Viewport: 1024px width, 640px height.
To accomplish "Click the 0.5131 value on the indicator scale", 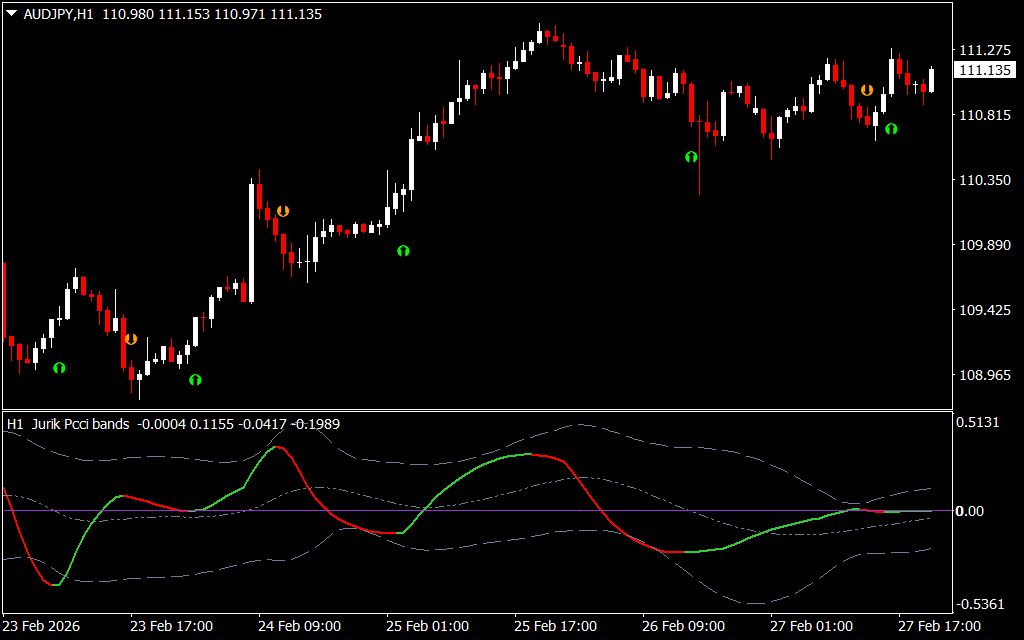I will point(978,422).
